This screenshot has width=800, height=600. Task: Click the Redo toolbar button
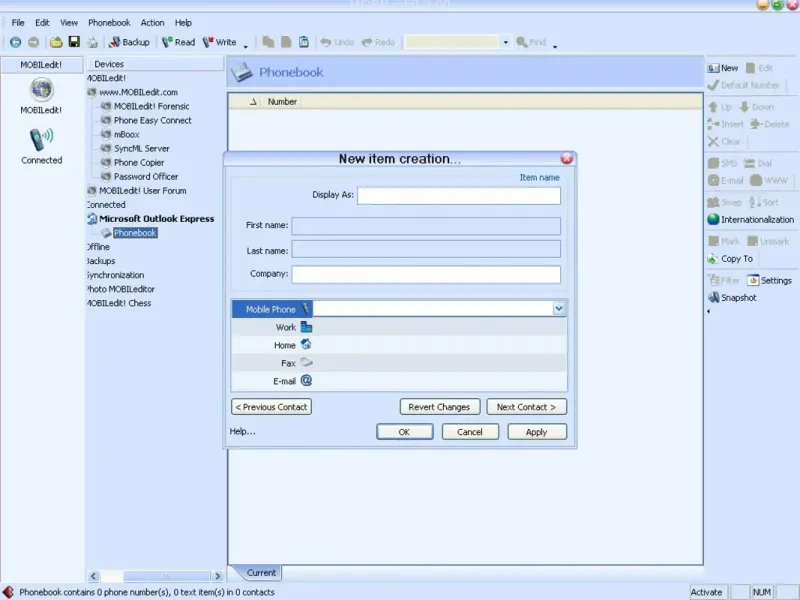tap(379, 42)
